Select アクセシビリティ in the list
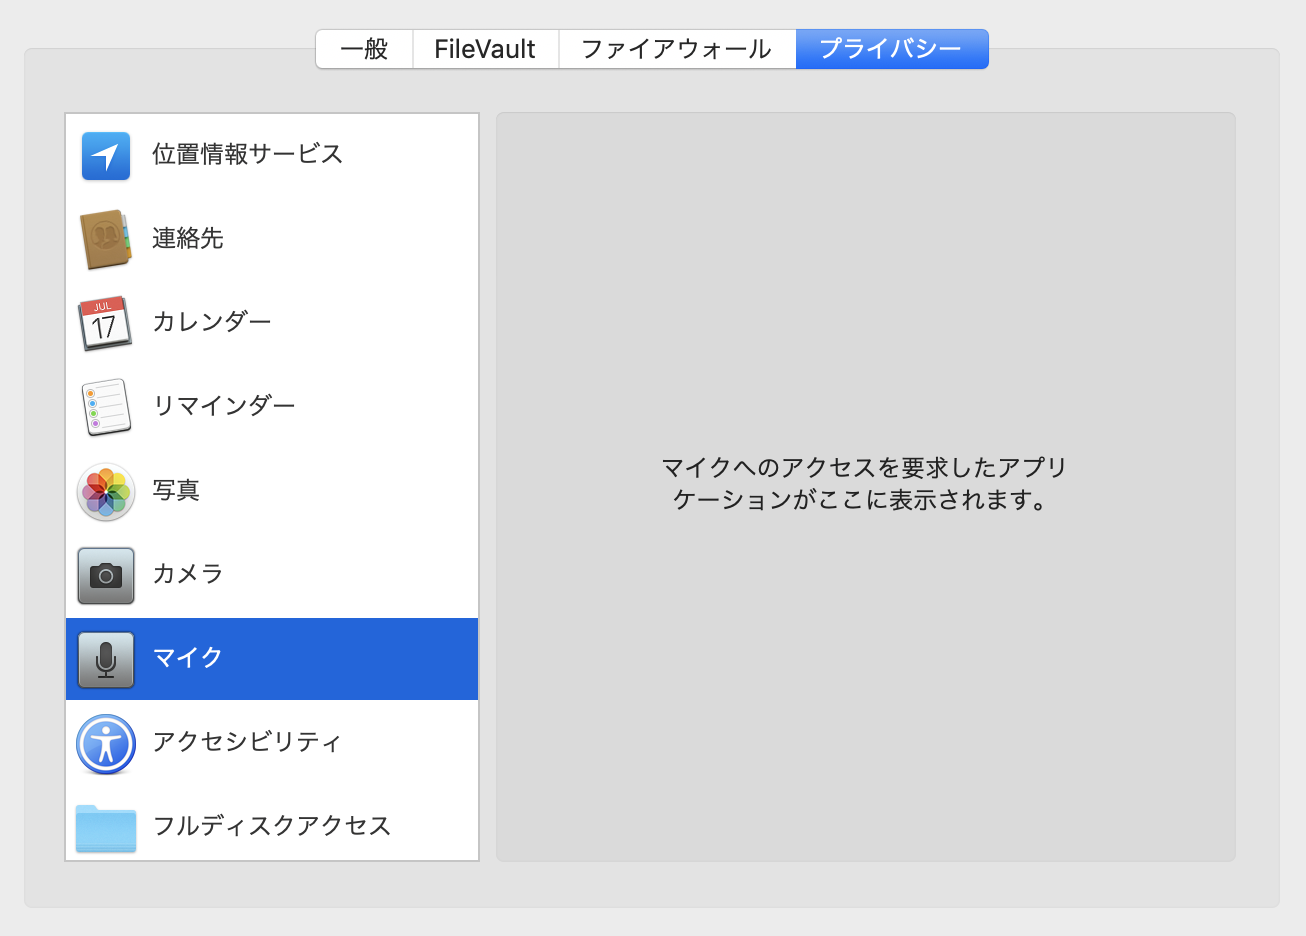The image size is (1306, 936). 272,743
